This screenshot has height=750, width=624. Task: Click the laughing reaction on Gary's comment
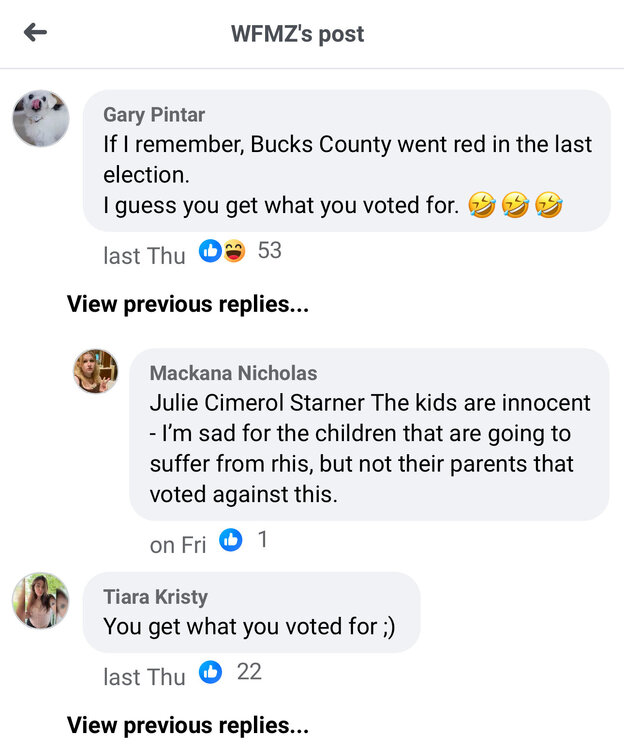(234, 252)
